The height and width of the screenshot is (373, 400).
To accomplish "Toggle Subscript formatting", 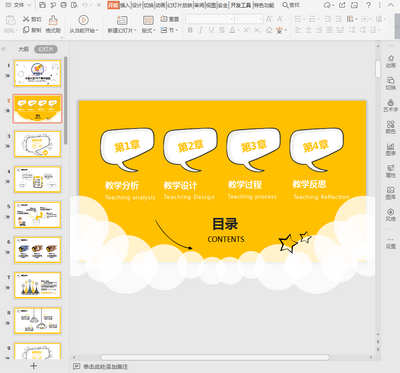I will tap(257, 30).
